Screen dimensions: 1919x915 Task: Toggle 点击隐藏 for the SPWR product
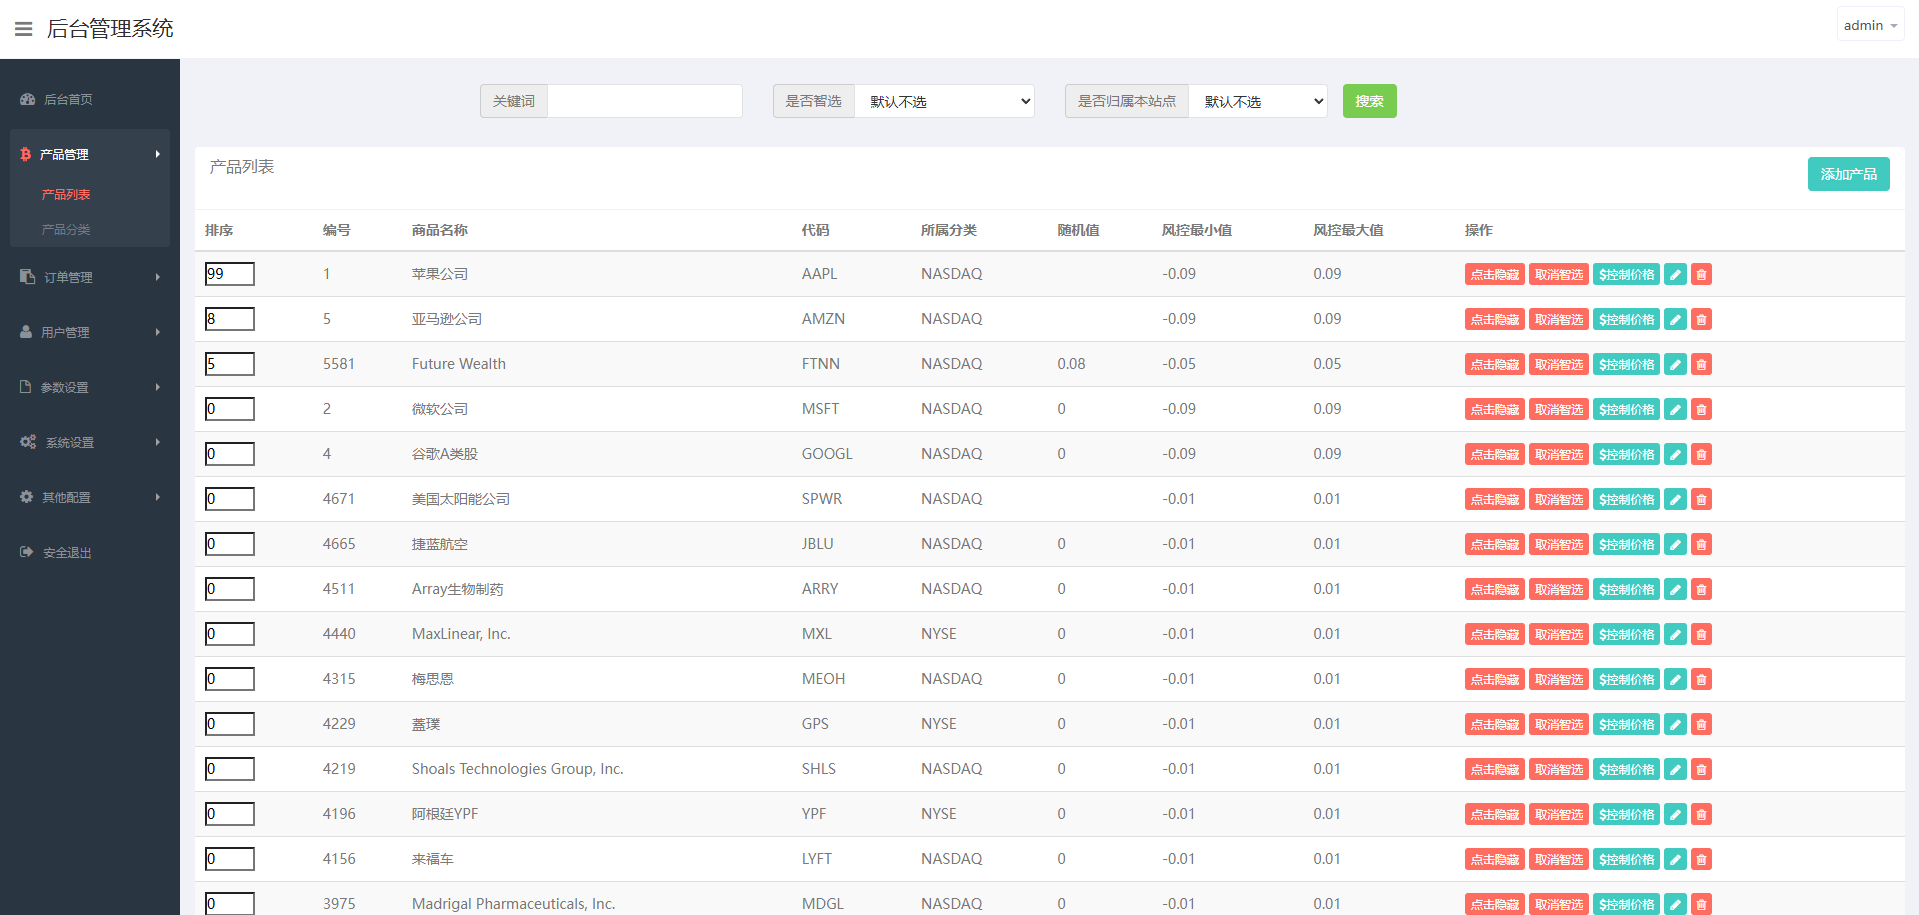coord(1494,500)
